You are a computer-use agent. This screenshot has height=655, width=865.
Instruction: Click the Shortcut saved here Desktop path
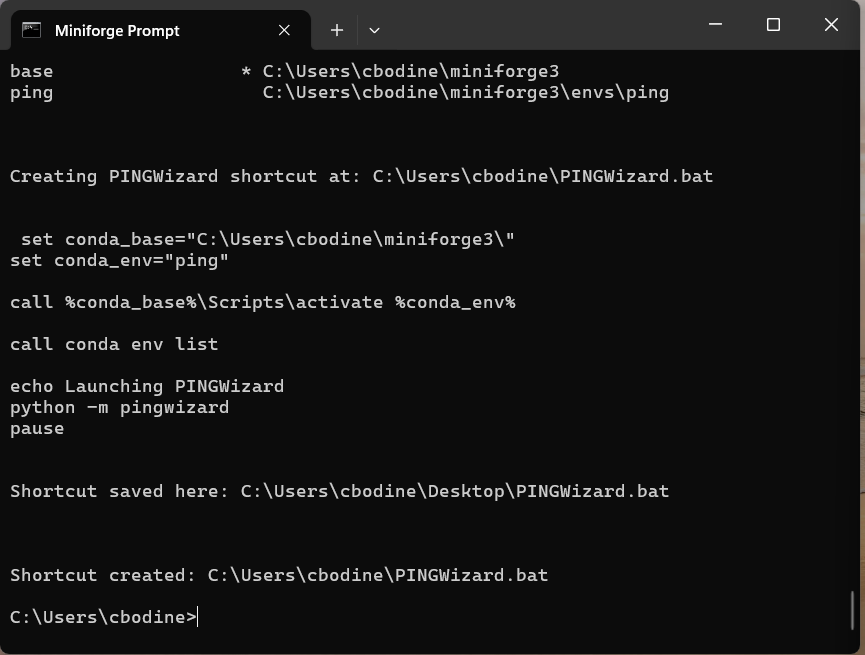pyautogui.click(x=455, y=491)
